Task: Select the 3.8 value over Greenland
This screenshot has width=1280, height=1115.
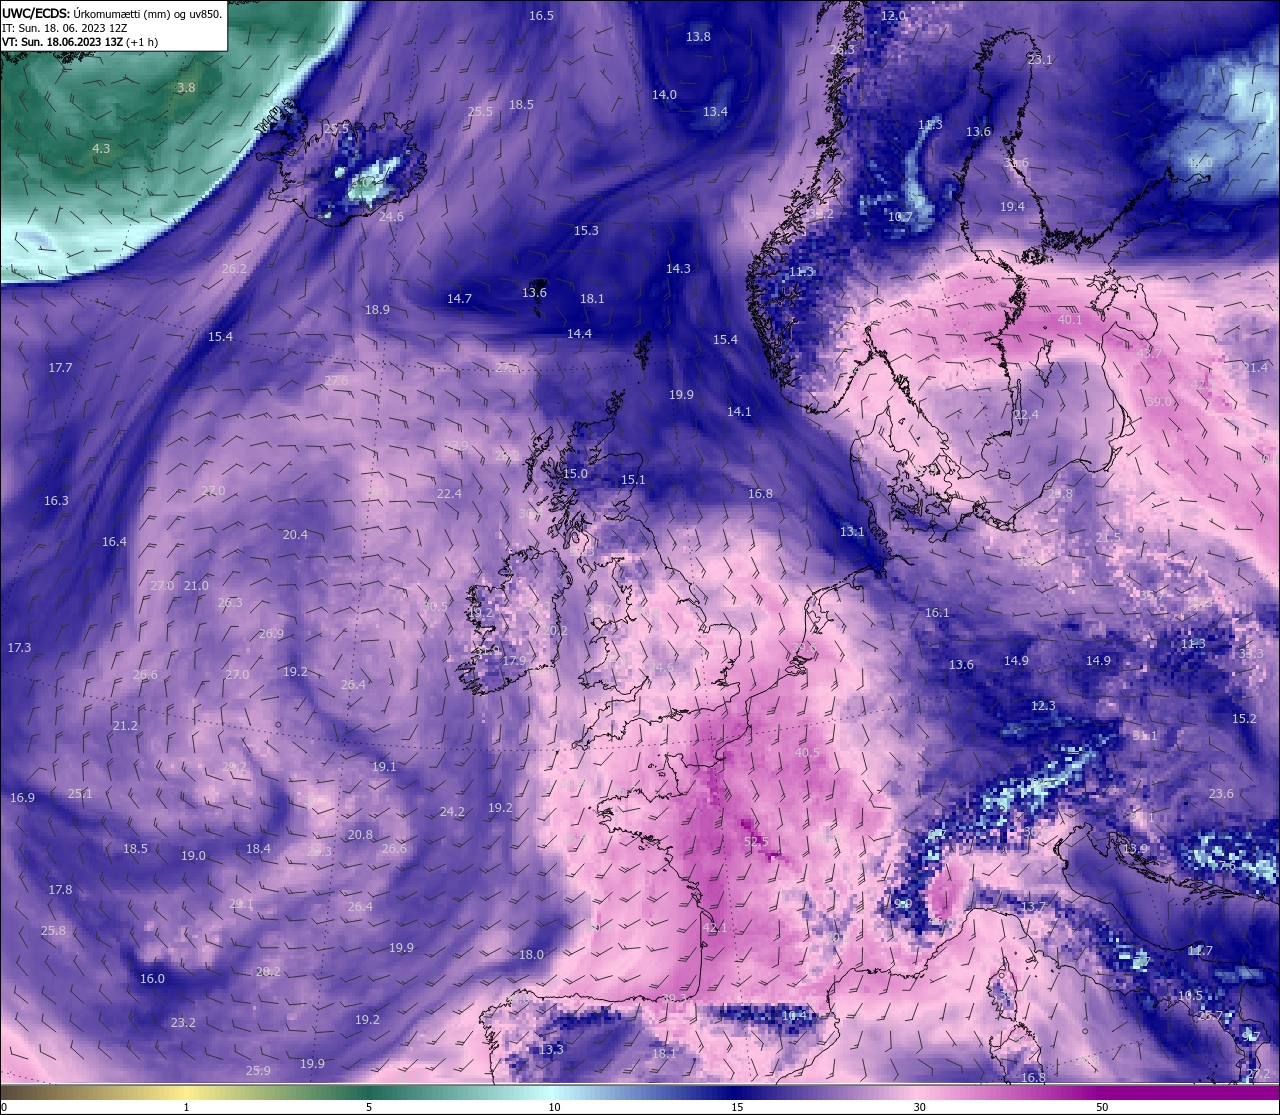Action: 186,87
